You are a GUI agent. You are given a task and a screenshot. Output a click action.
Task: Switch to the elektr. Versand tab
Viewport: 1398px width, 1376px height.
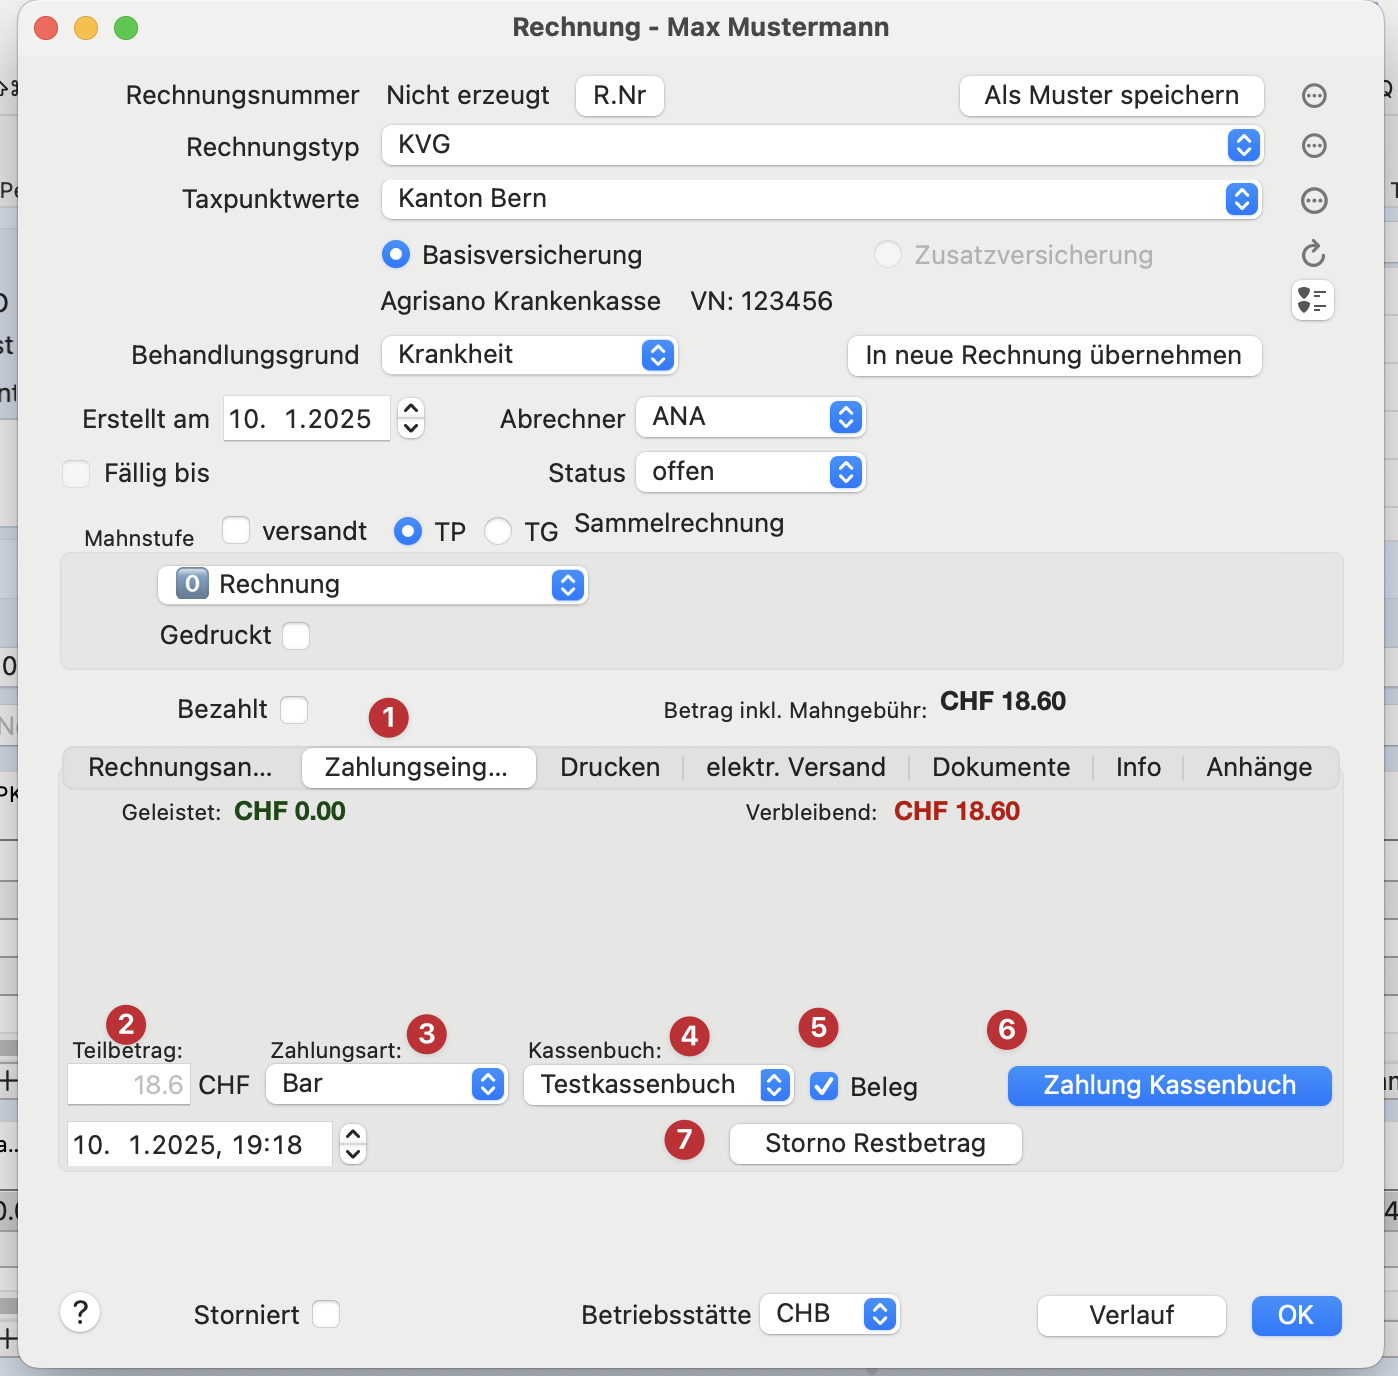(x=796, y=768)
